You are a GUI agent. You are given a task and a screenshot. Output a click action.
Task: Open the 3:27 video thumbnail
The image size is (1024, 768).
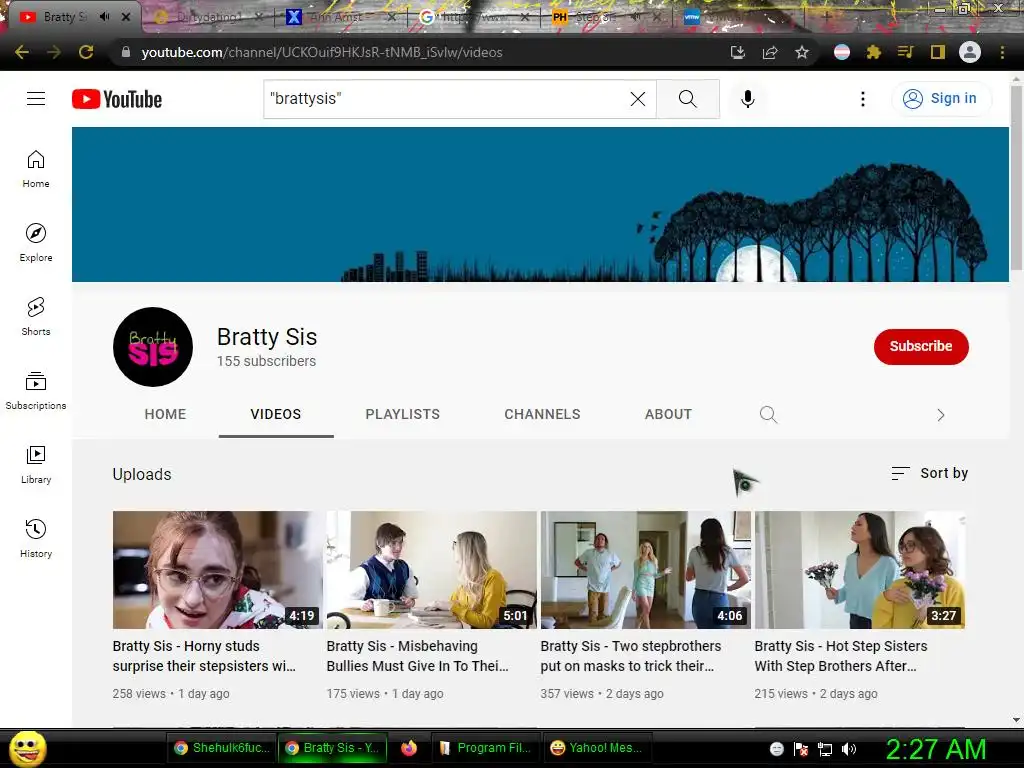point(859,569)
